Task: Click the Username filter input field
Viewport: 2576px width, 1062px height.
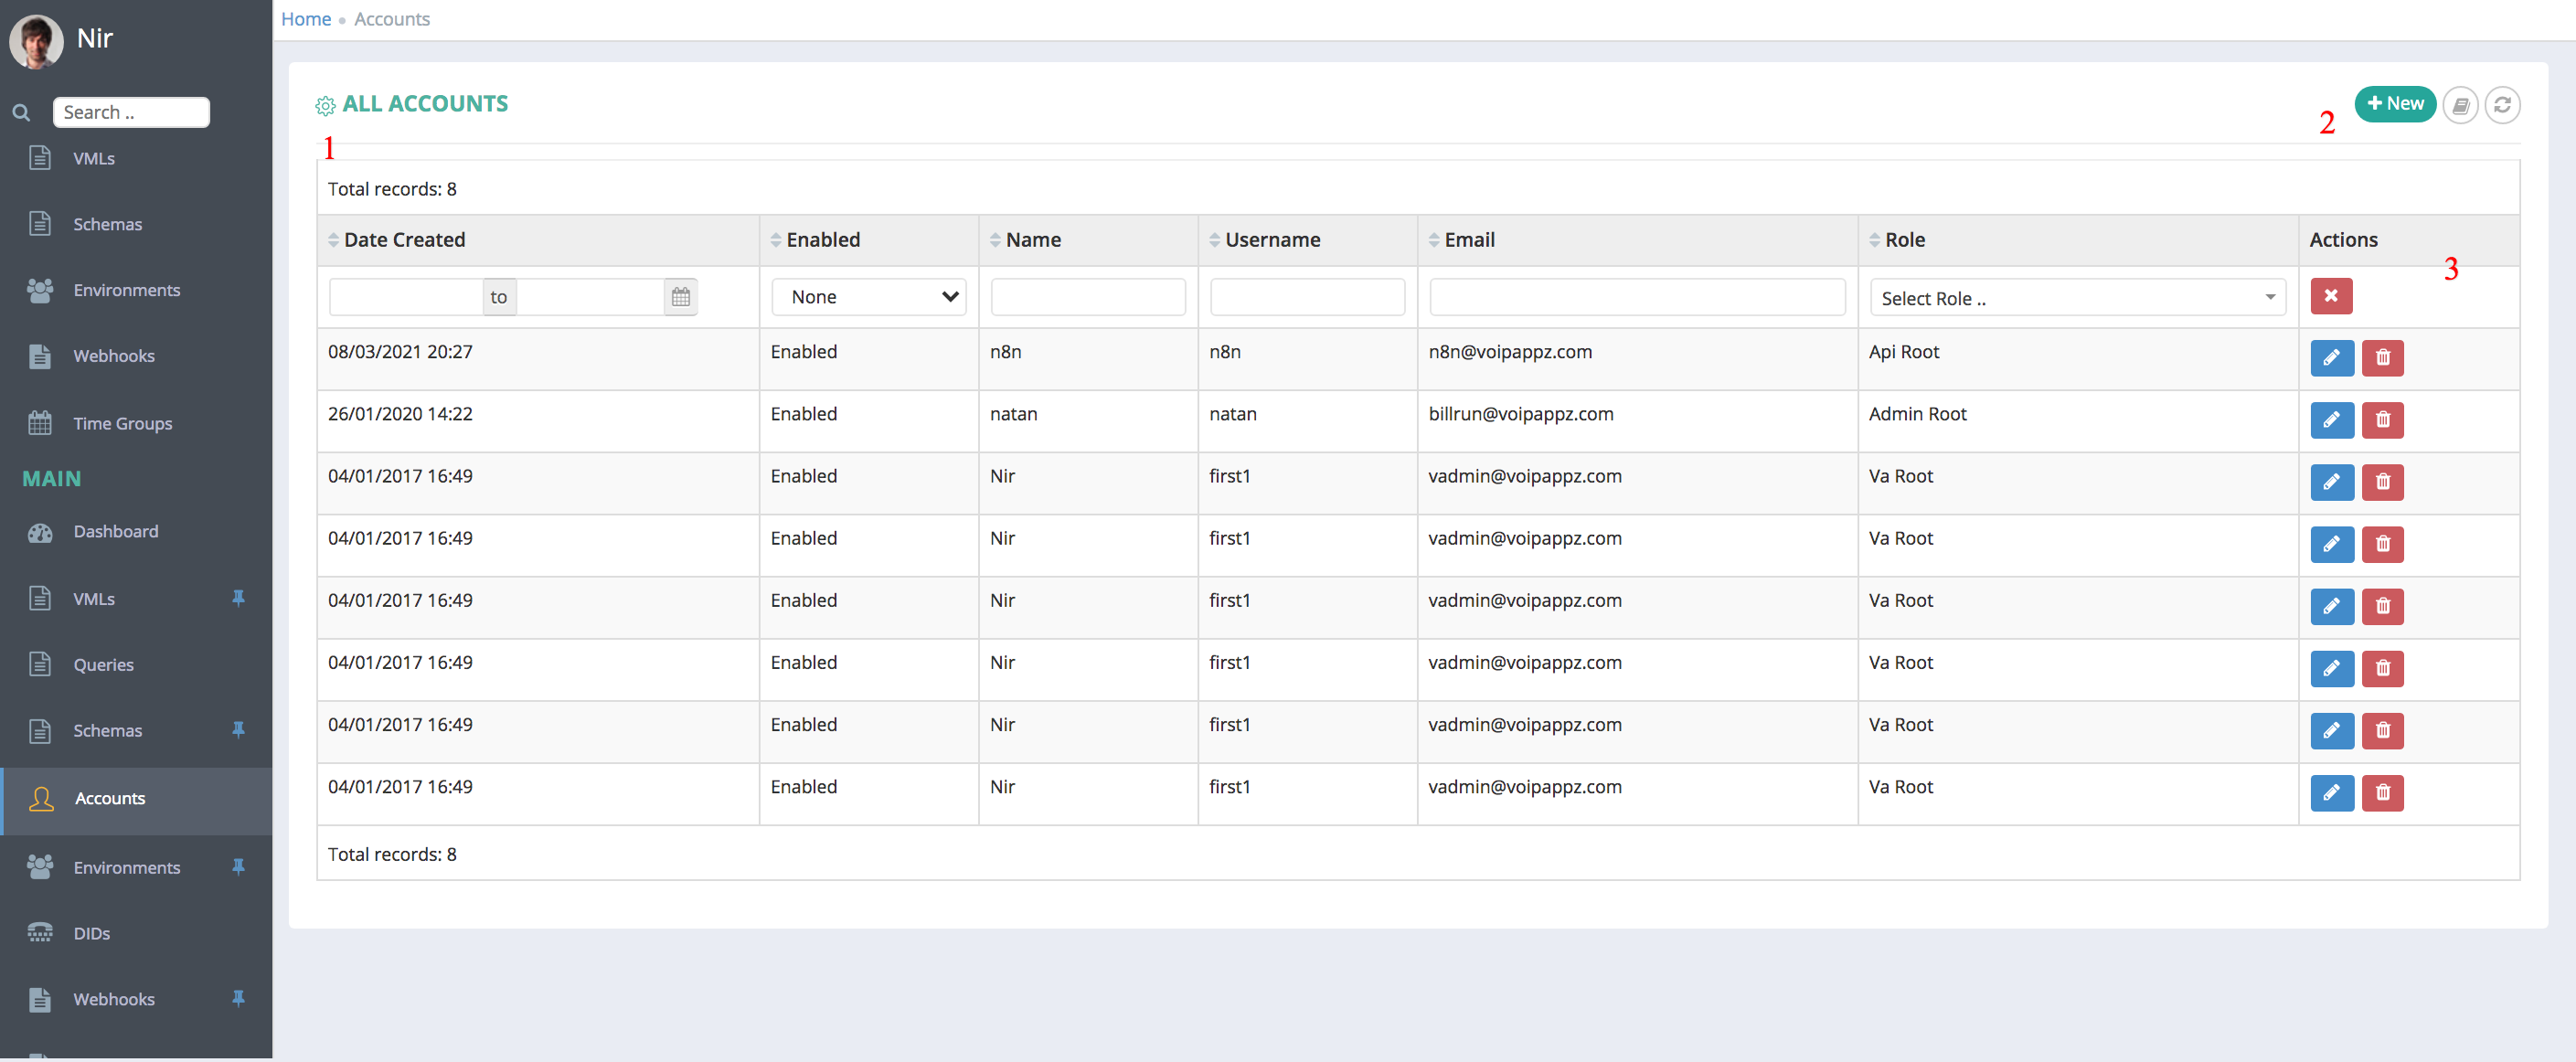Action: [x=1307, y=296]
